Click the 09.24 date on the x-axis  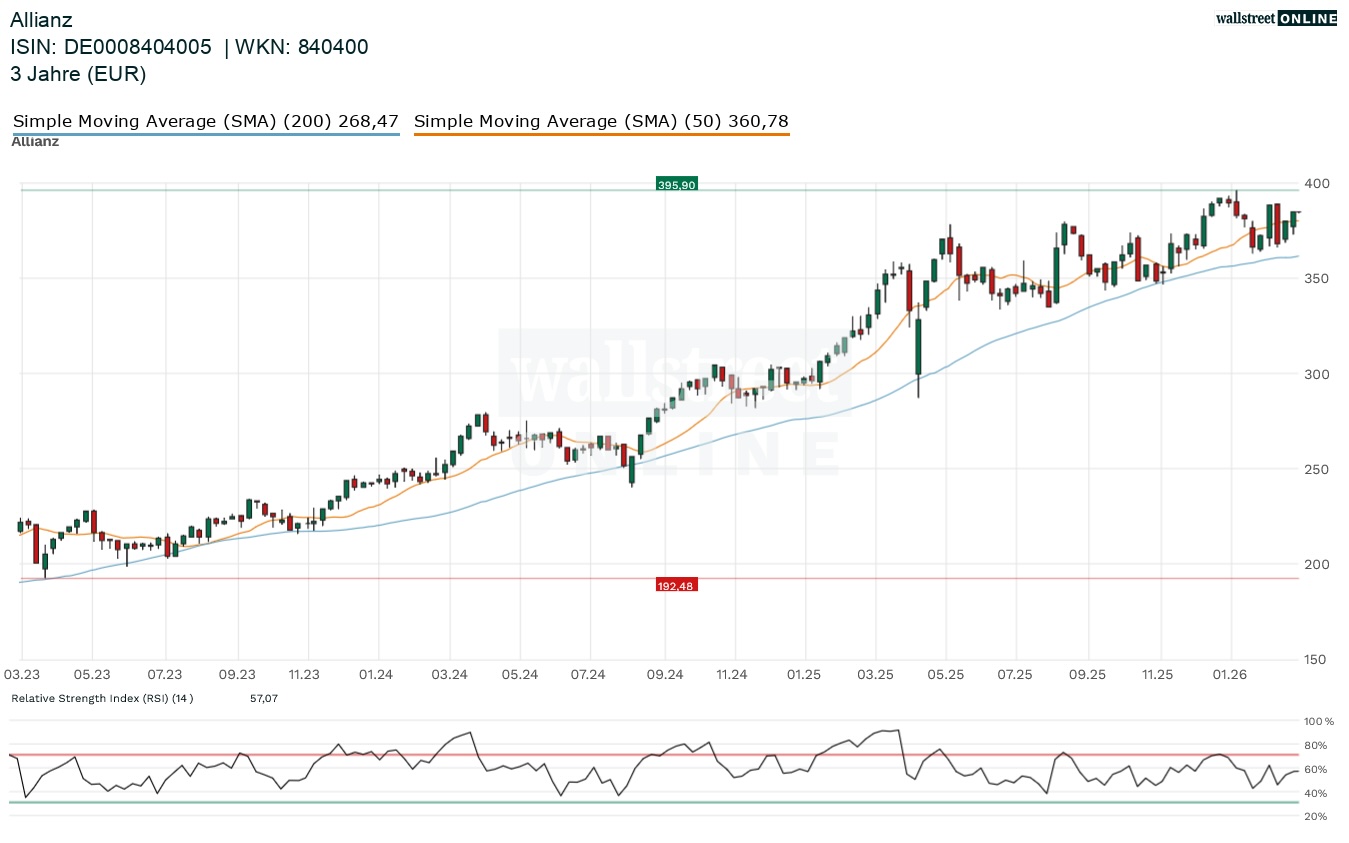(664, 675)
